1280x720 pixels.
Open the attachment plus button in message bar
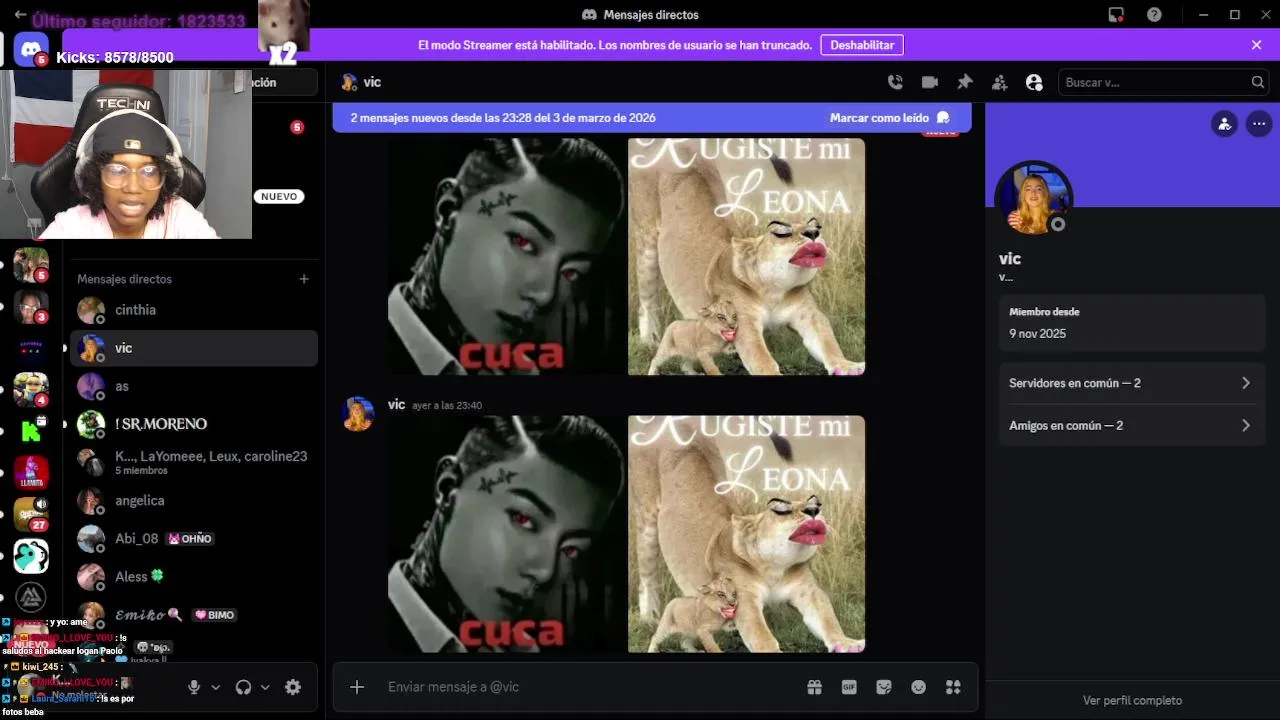tap(357, 687)
